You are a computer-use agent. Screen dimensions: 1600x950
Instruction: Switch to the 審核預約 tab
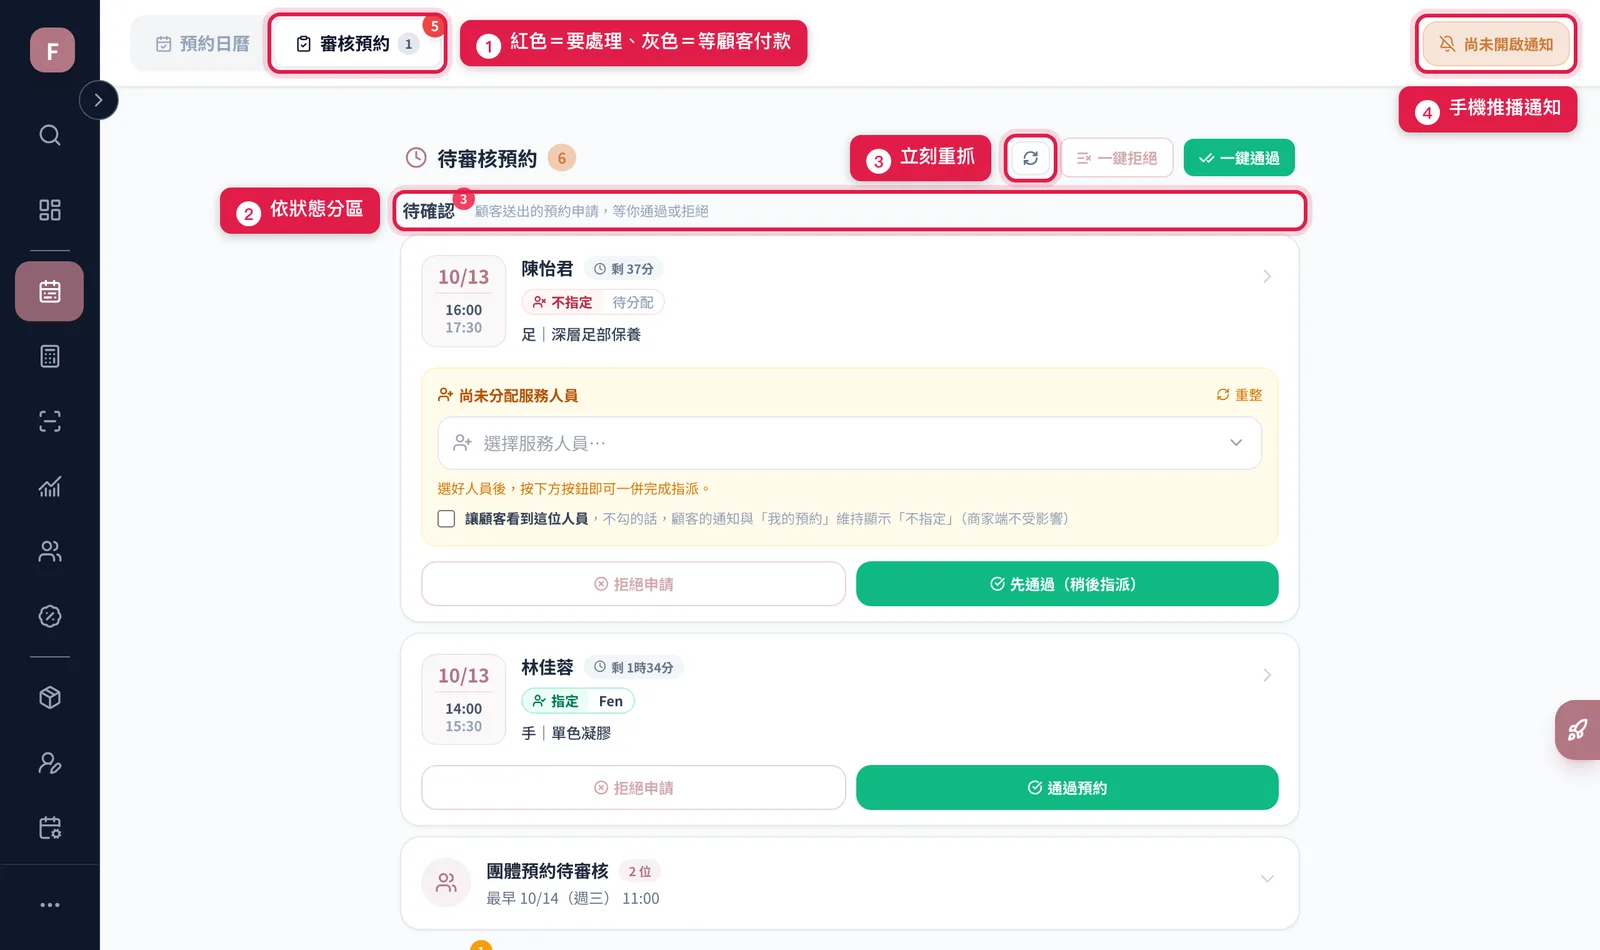pos(357,44)
